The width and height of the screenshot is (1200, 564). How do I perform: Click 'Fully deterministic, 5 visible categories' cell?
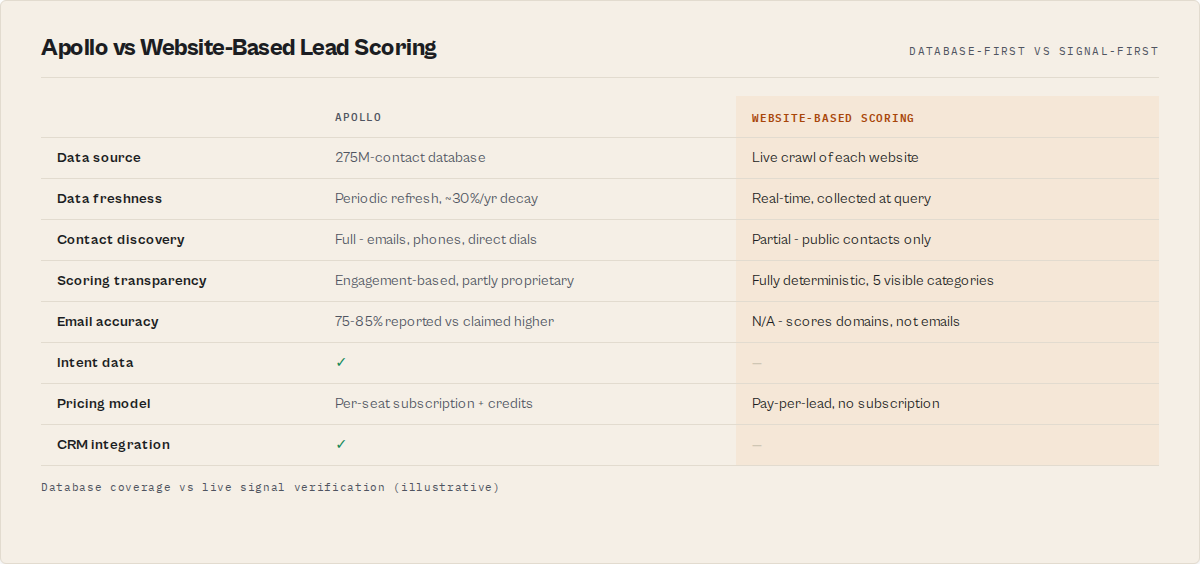point(873,280)
